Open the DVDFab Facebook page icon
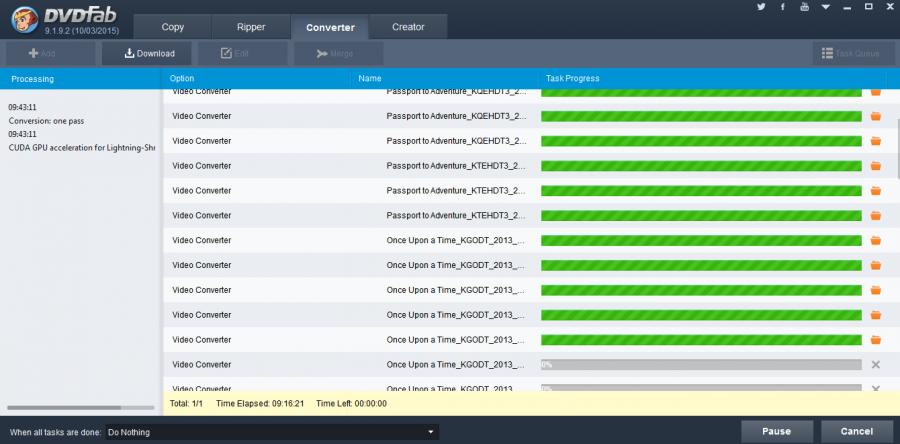 (x=782, y=7)
